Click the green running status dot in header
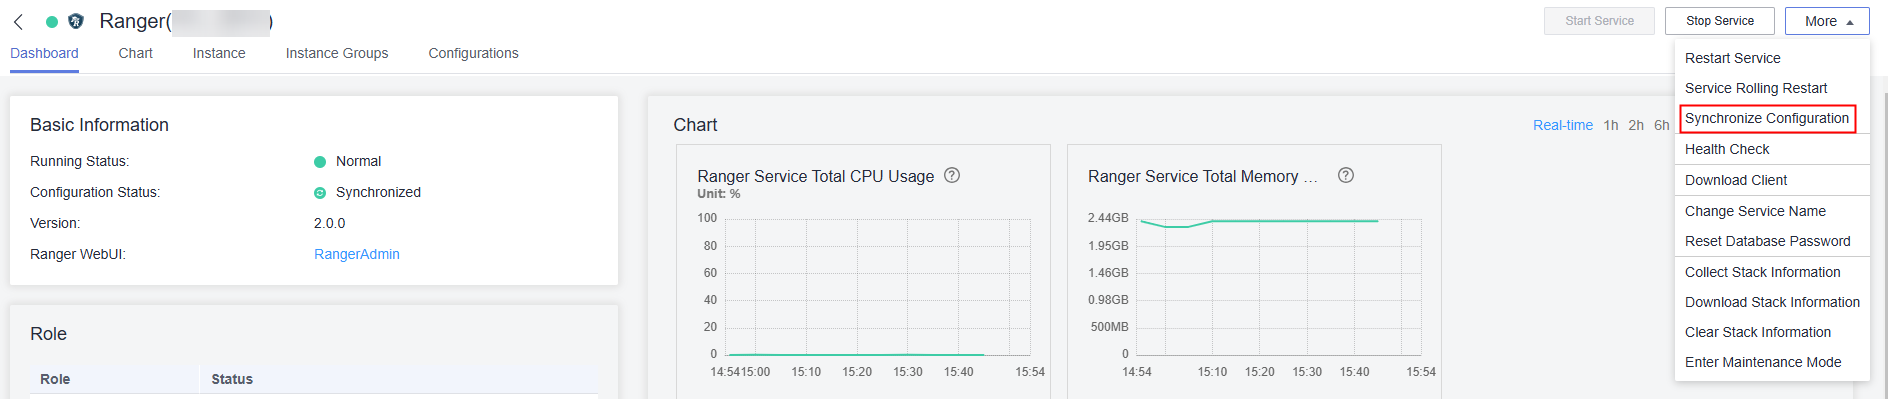The width and height of the screenshot is (1888, 399). pyautogui.click(x=52, y=21)
